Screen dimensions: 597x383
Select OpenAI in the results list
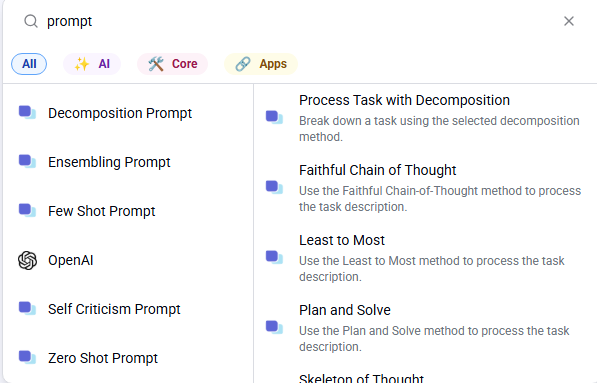(128, 260)
